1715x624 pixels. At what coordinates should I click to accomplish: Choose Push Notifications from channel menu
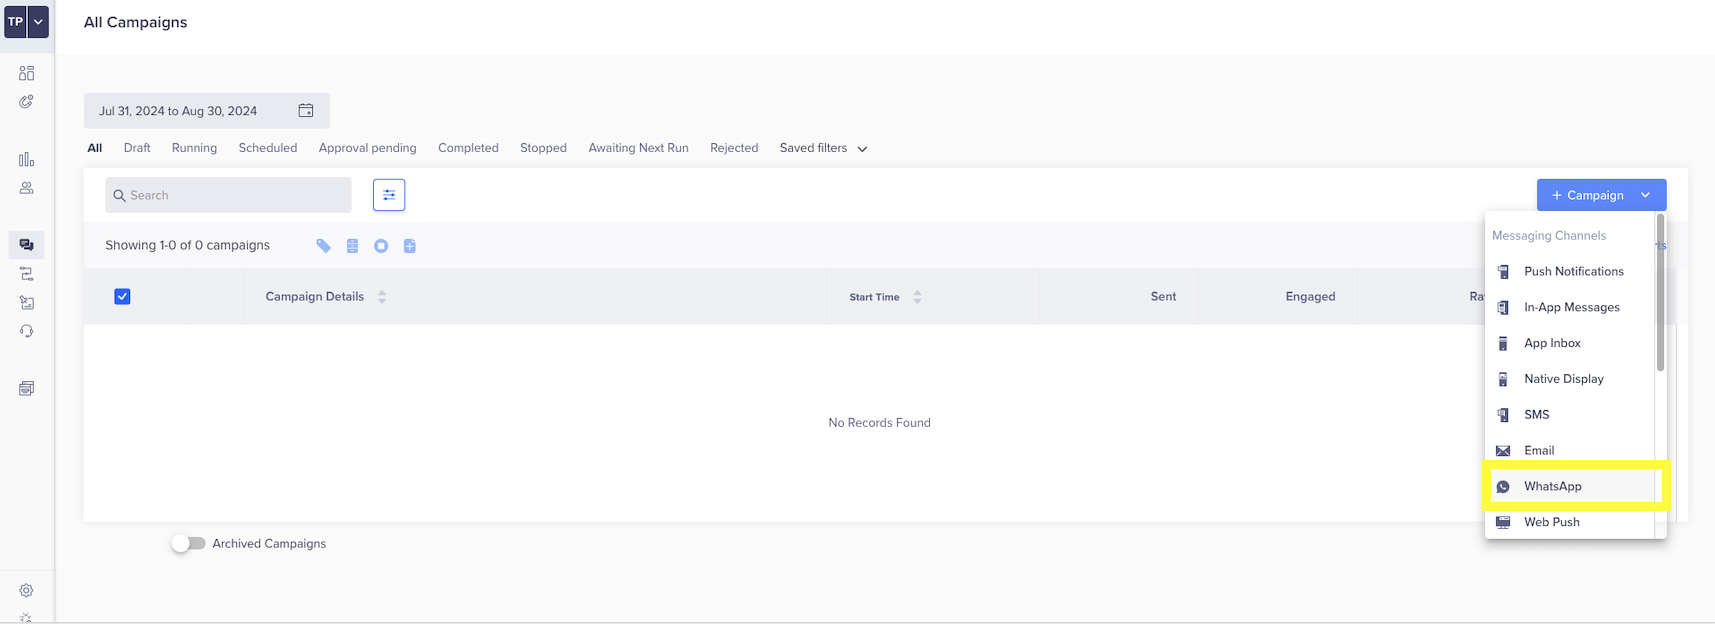tap(1573, 271)
